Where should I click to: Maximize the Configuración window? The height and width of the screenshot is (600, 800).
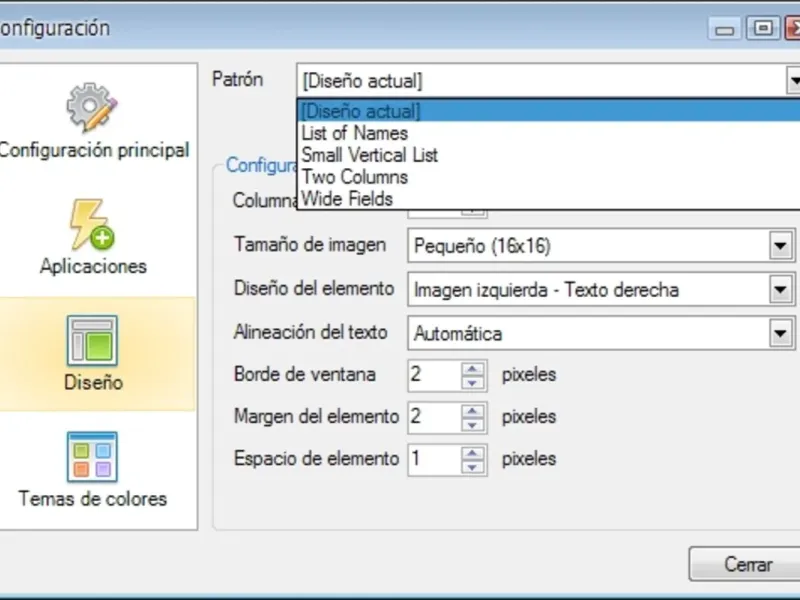pyautogui.click(x=763, y=28)
